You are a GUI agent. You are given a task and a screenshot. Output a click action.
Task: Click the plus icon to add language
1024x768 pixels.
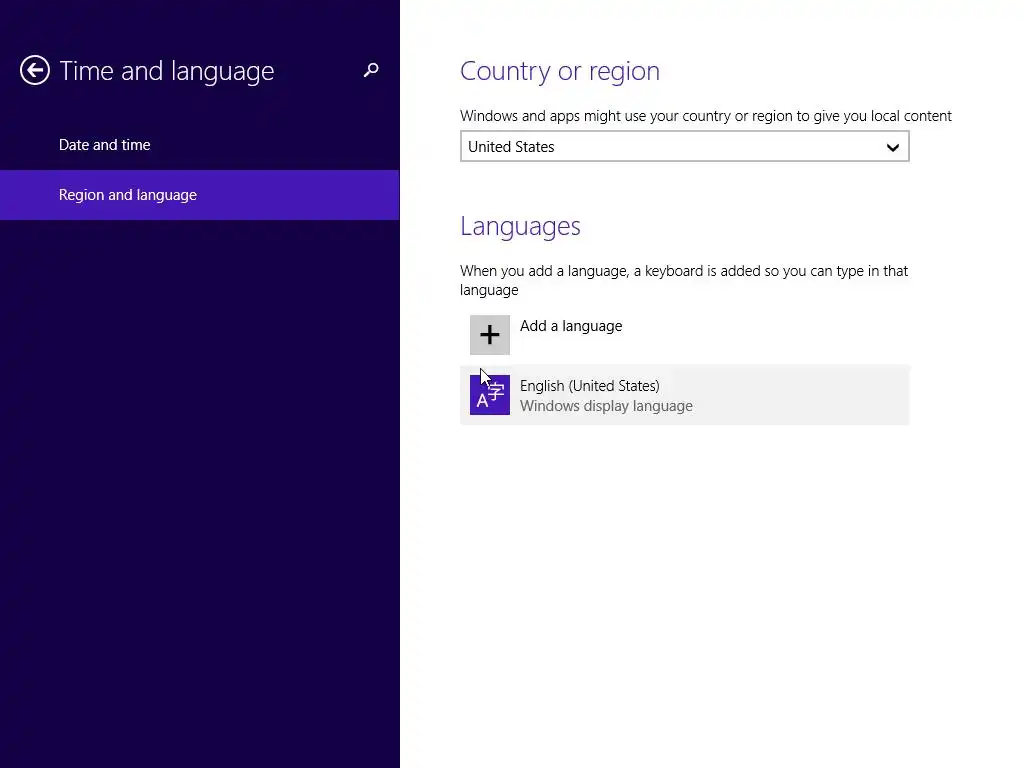click(x=490, y=335)
